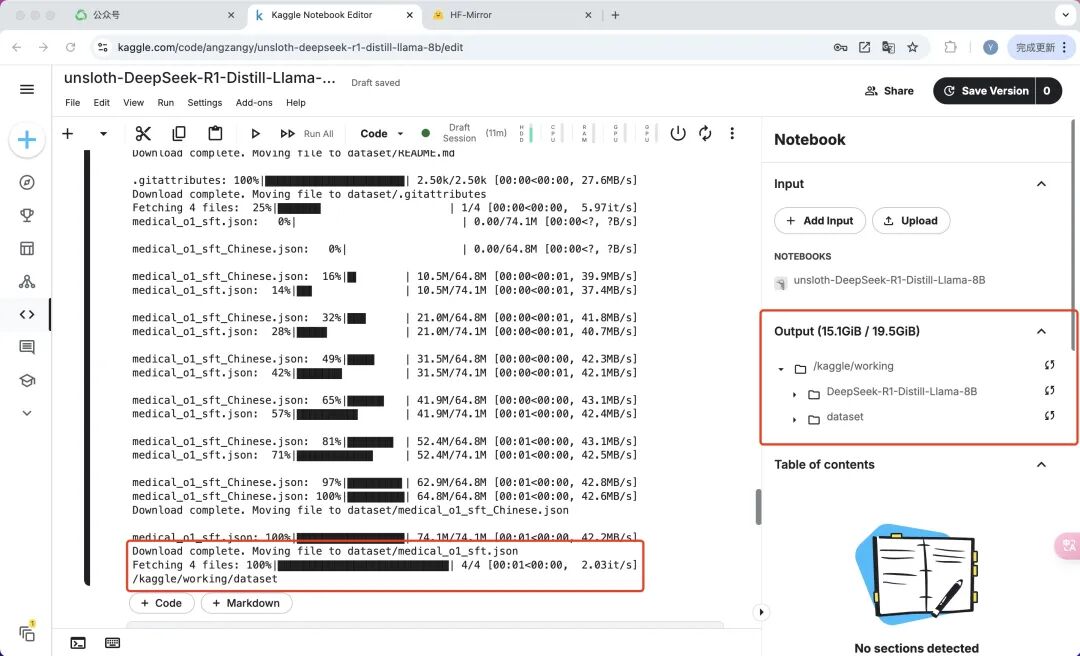This screenshot has height=656, width=1080.
Task: Click the Add Input button
Action: (820, 221)
